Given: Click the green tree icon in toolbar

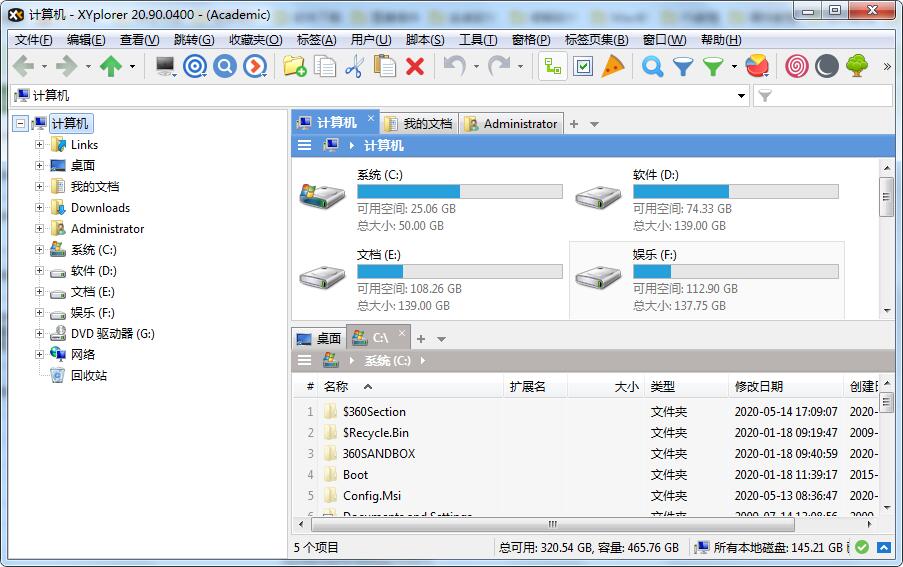Looking at the screenshot, I should tap(857, 67).
